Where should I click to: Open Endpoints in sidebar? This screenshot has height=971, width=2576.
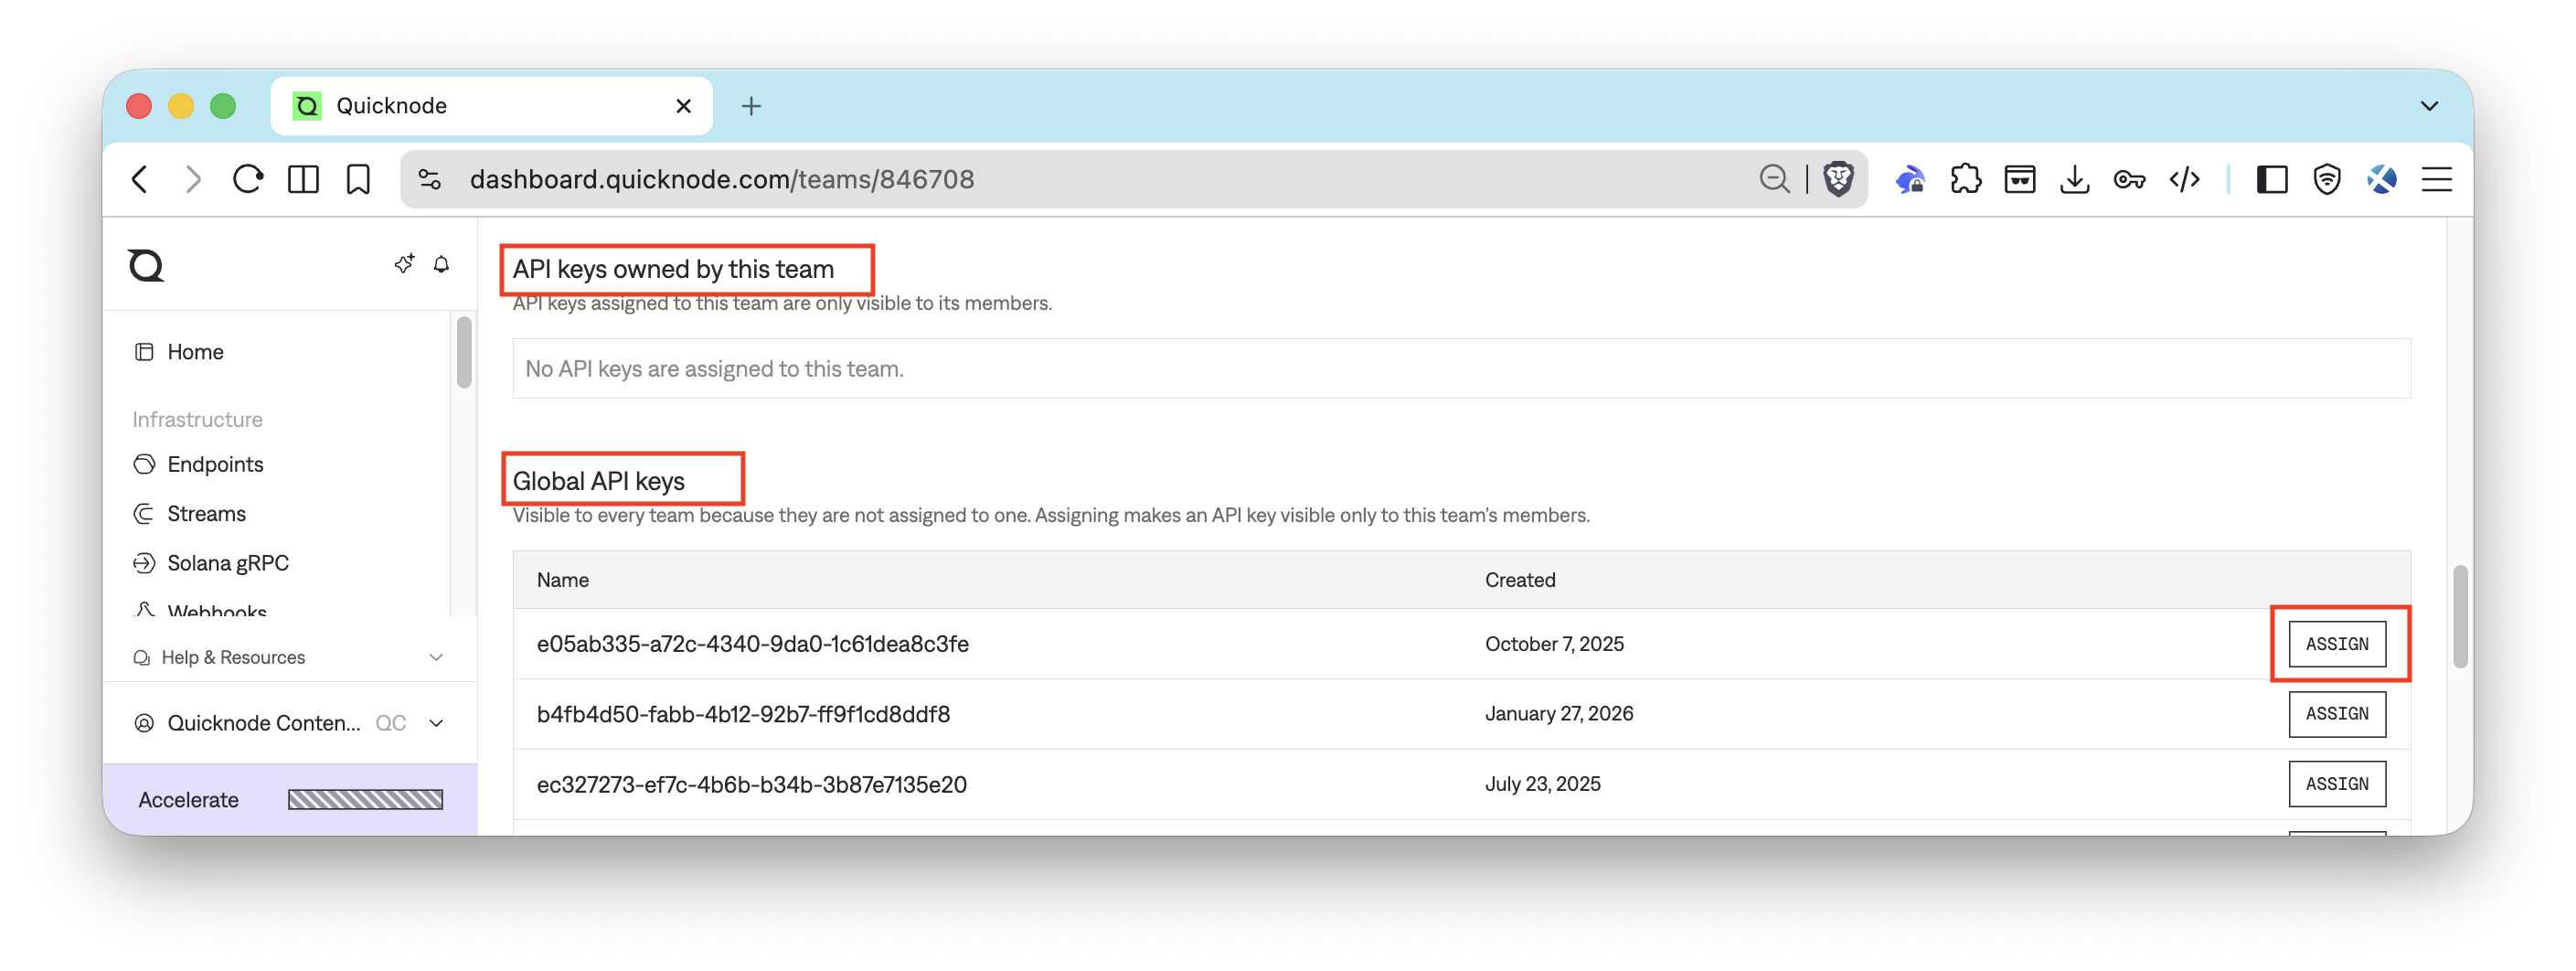[x=199, y=464]
